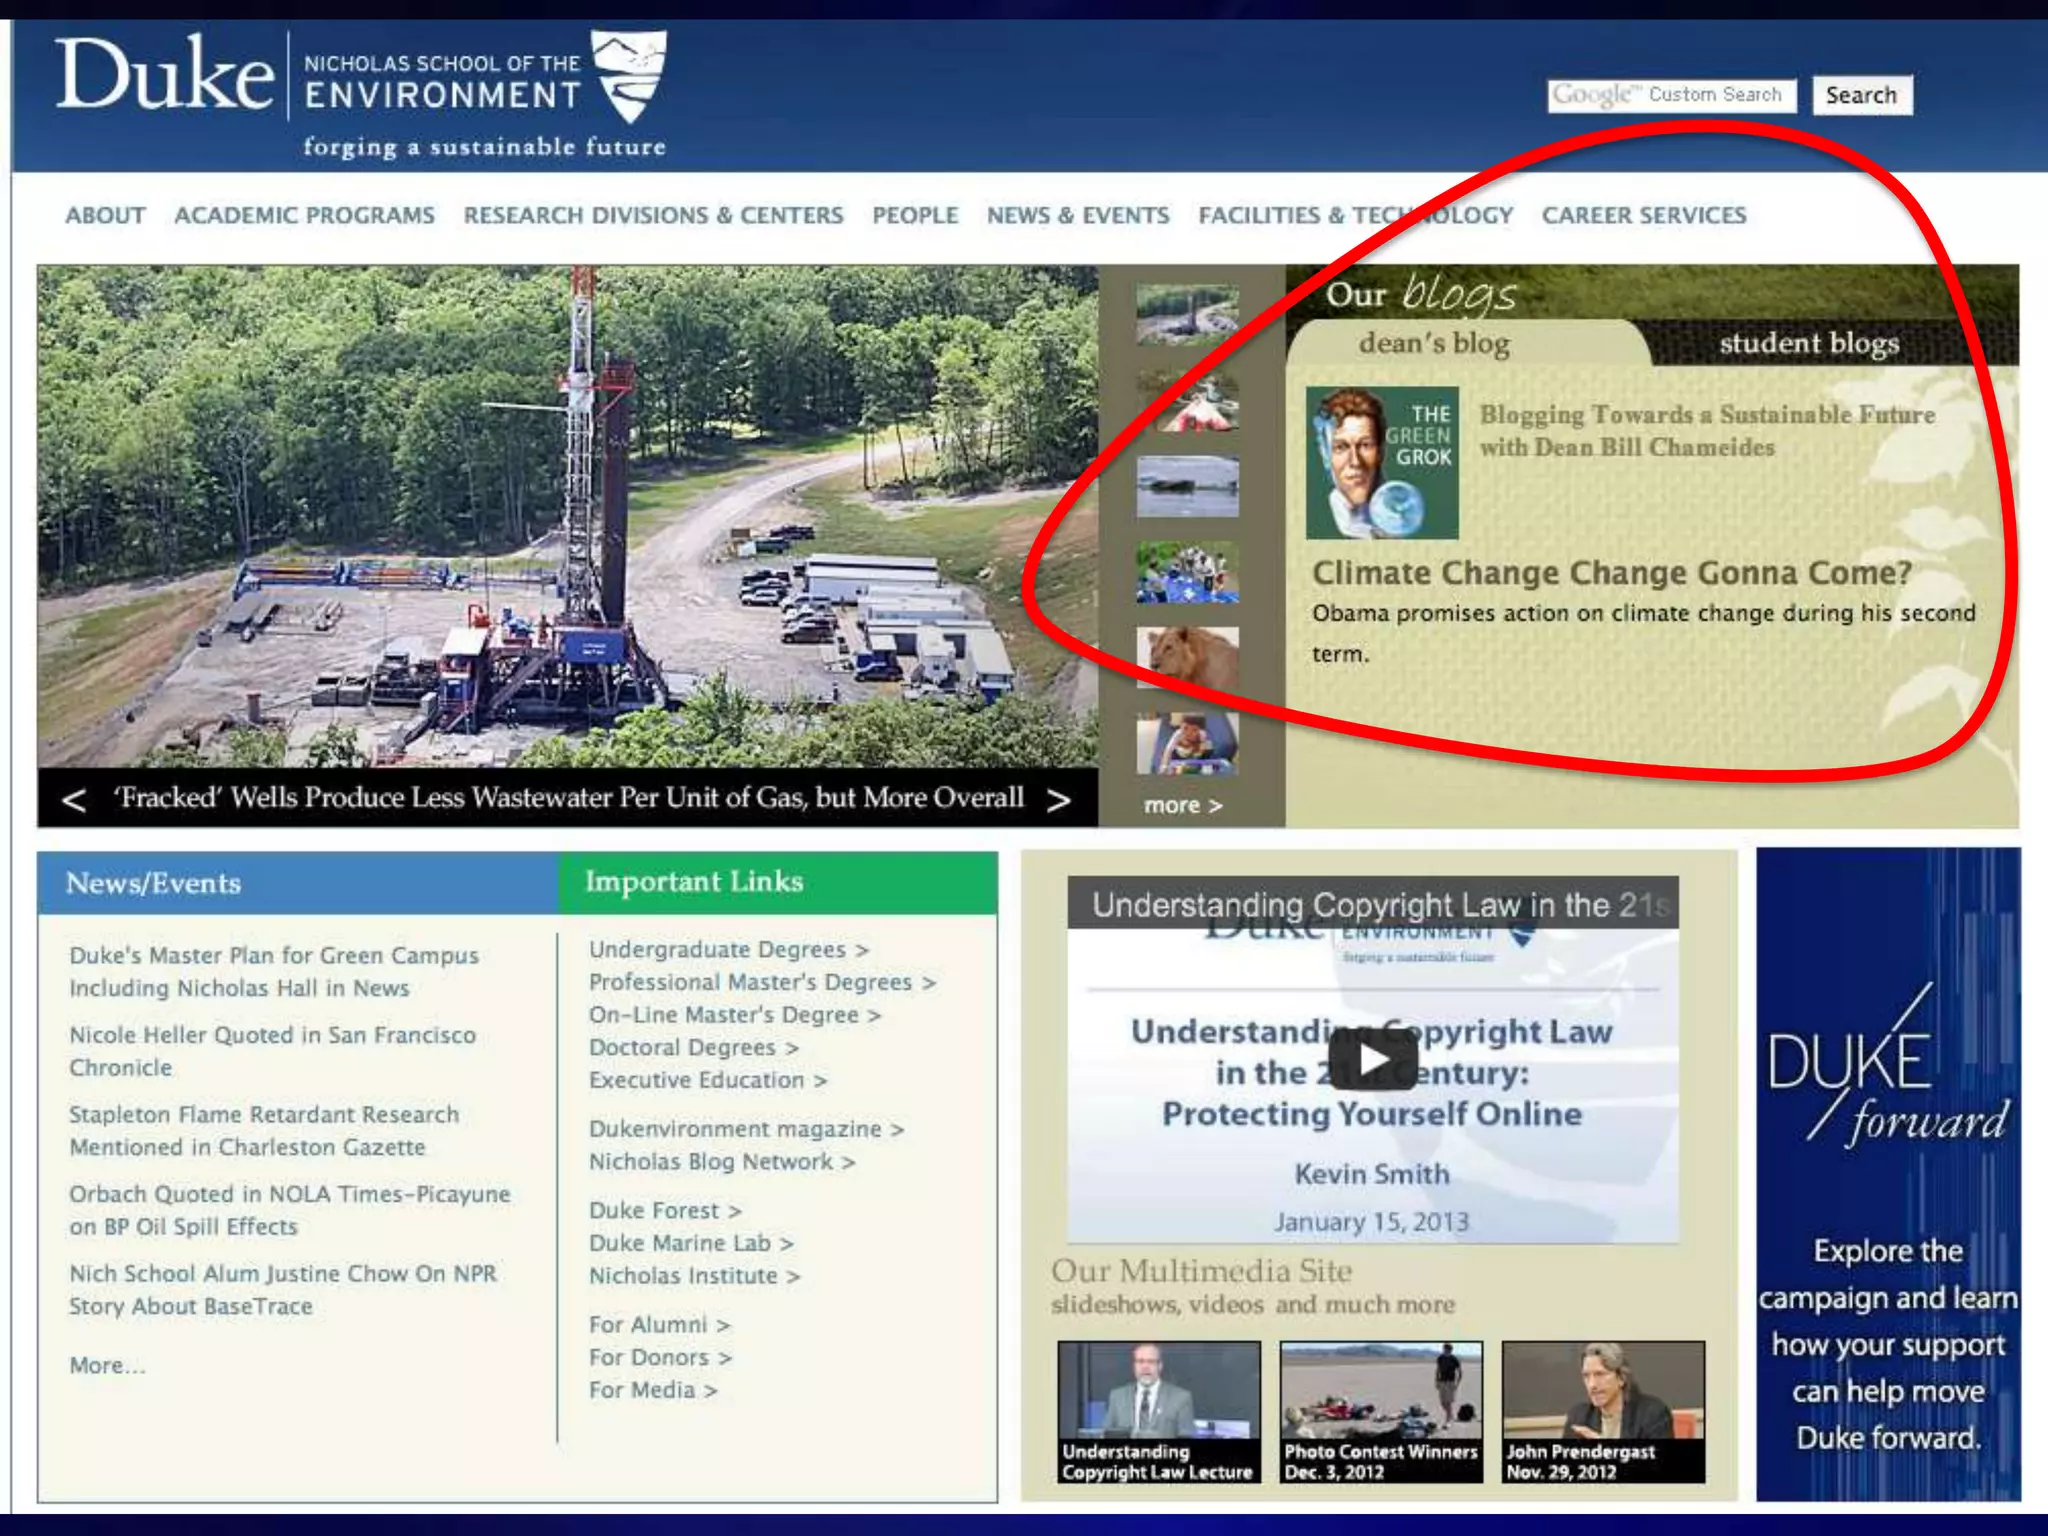Open the Duke Forward campaign banner
2048x1536 pixels.
point(1887,1174)
